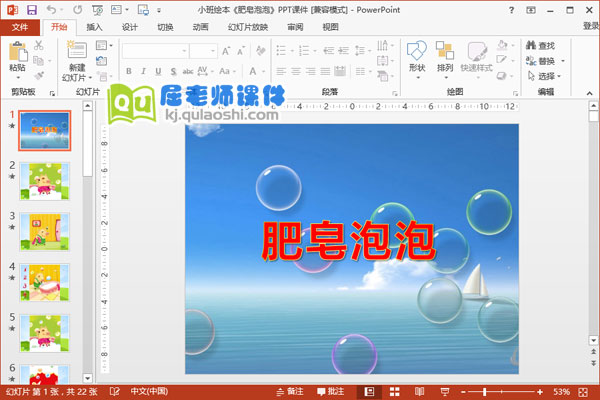This screenshot has width=600, height=400.
Task: Click thumbnail pane scroll down arrow
Action: [x=88, y=379]
